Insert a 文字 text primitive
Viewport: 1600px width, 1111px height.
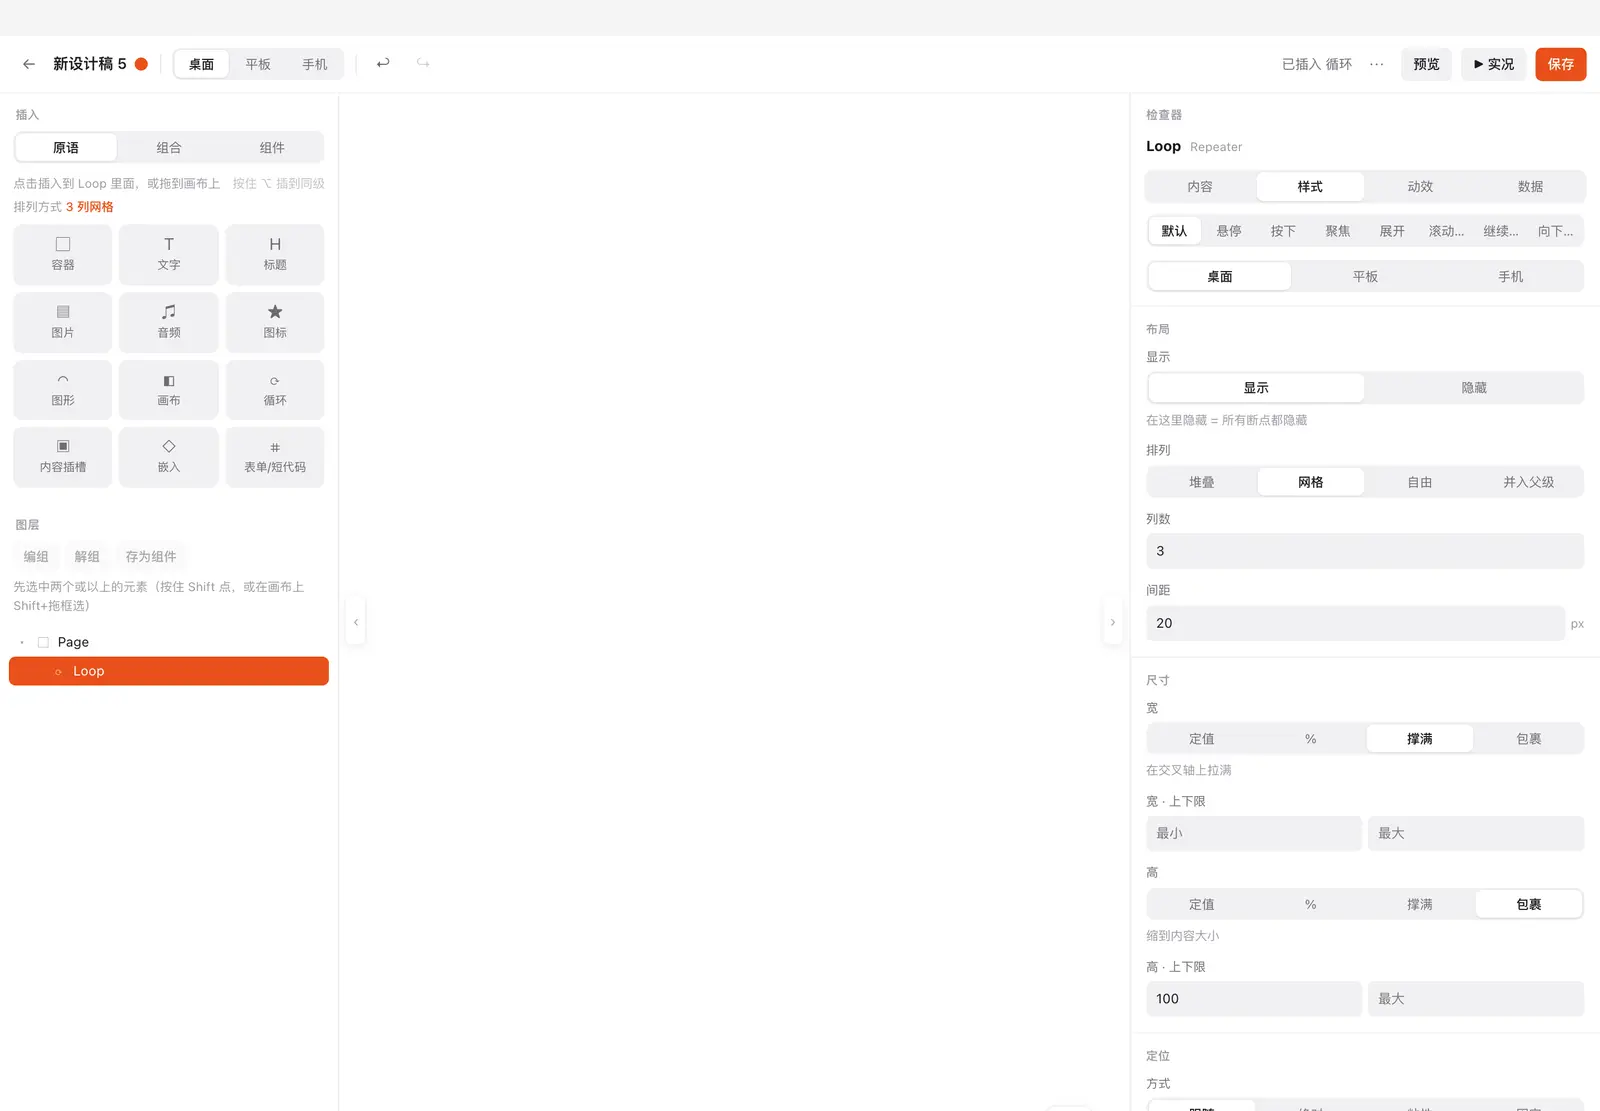tap(169, 254)
